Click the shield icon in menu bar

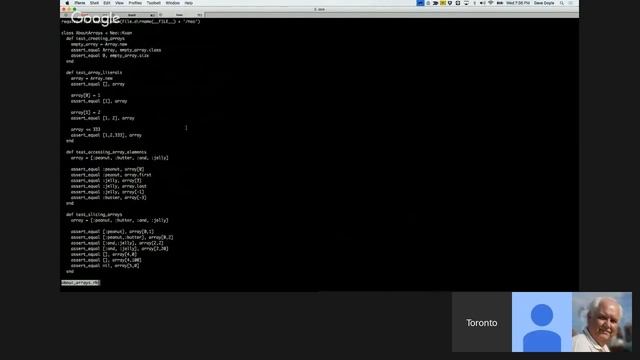[450, 3]
